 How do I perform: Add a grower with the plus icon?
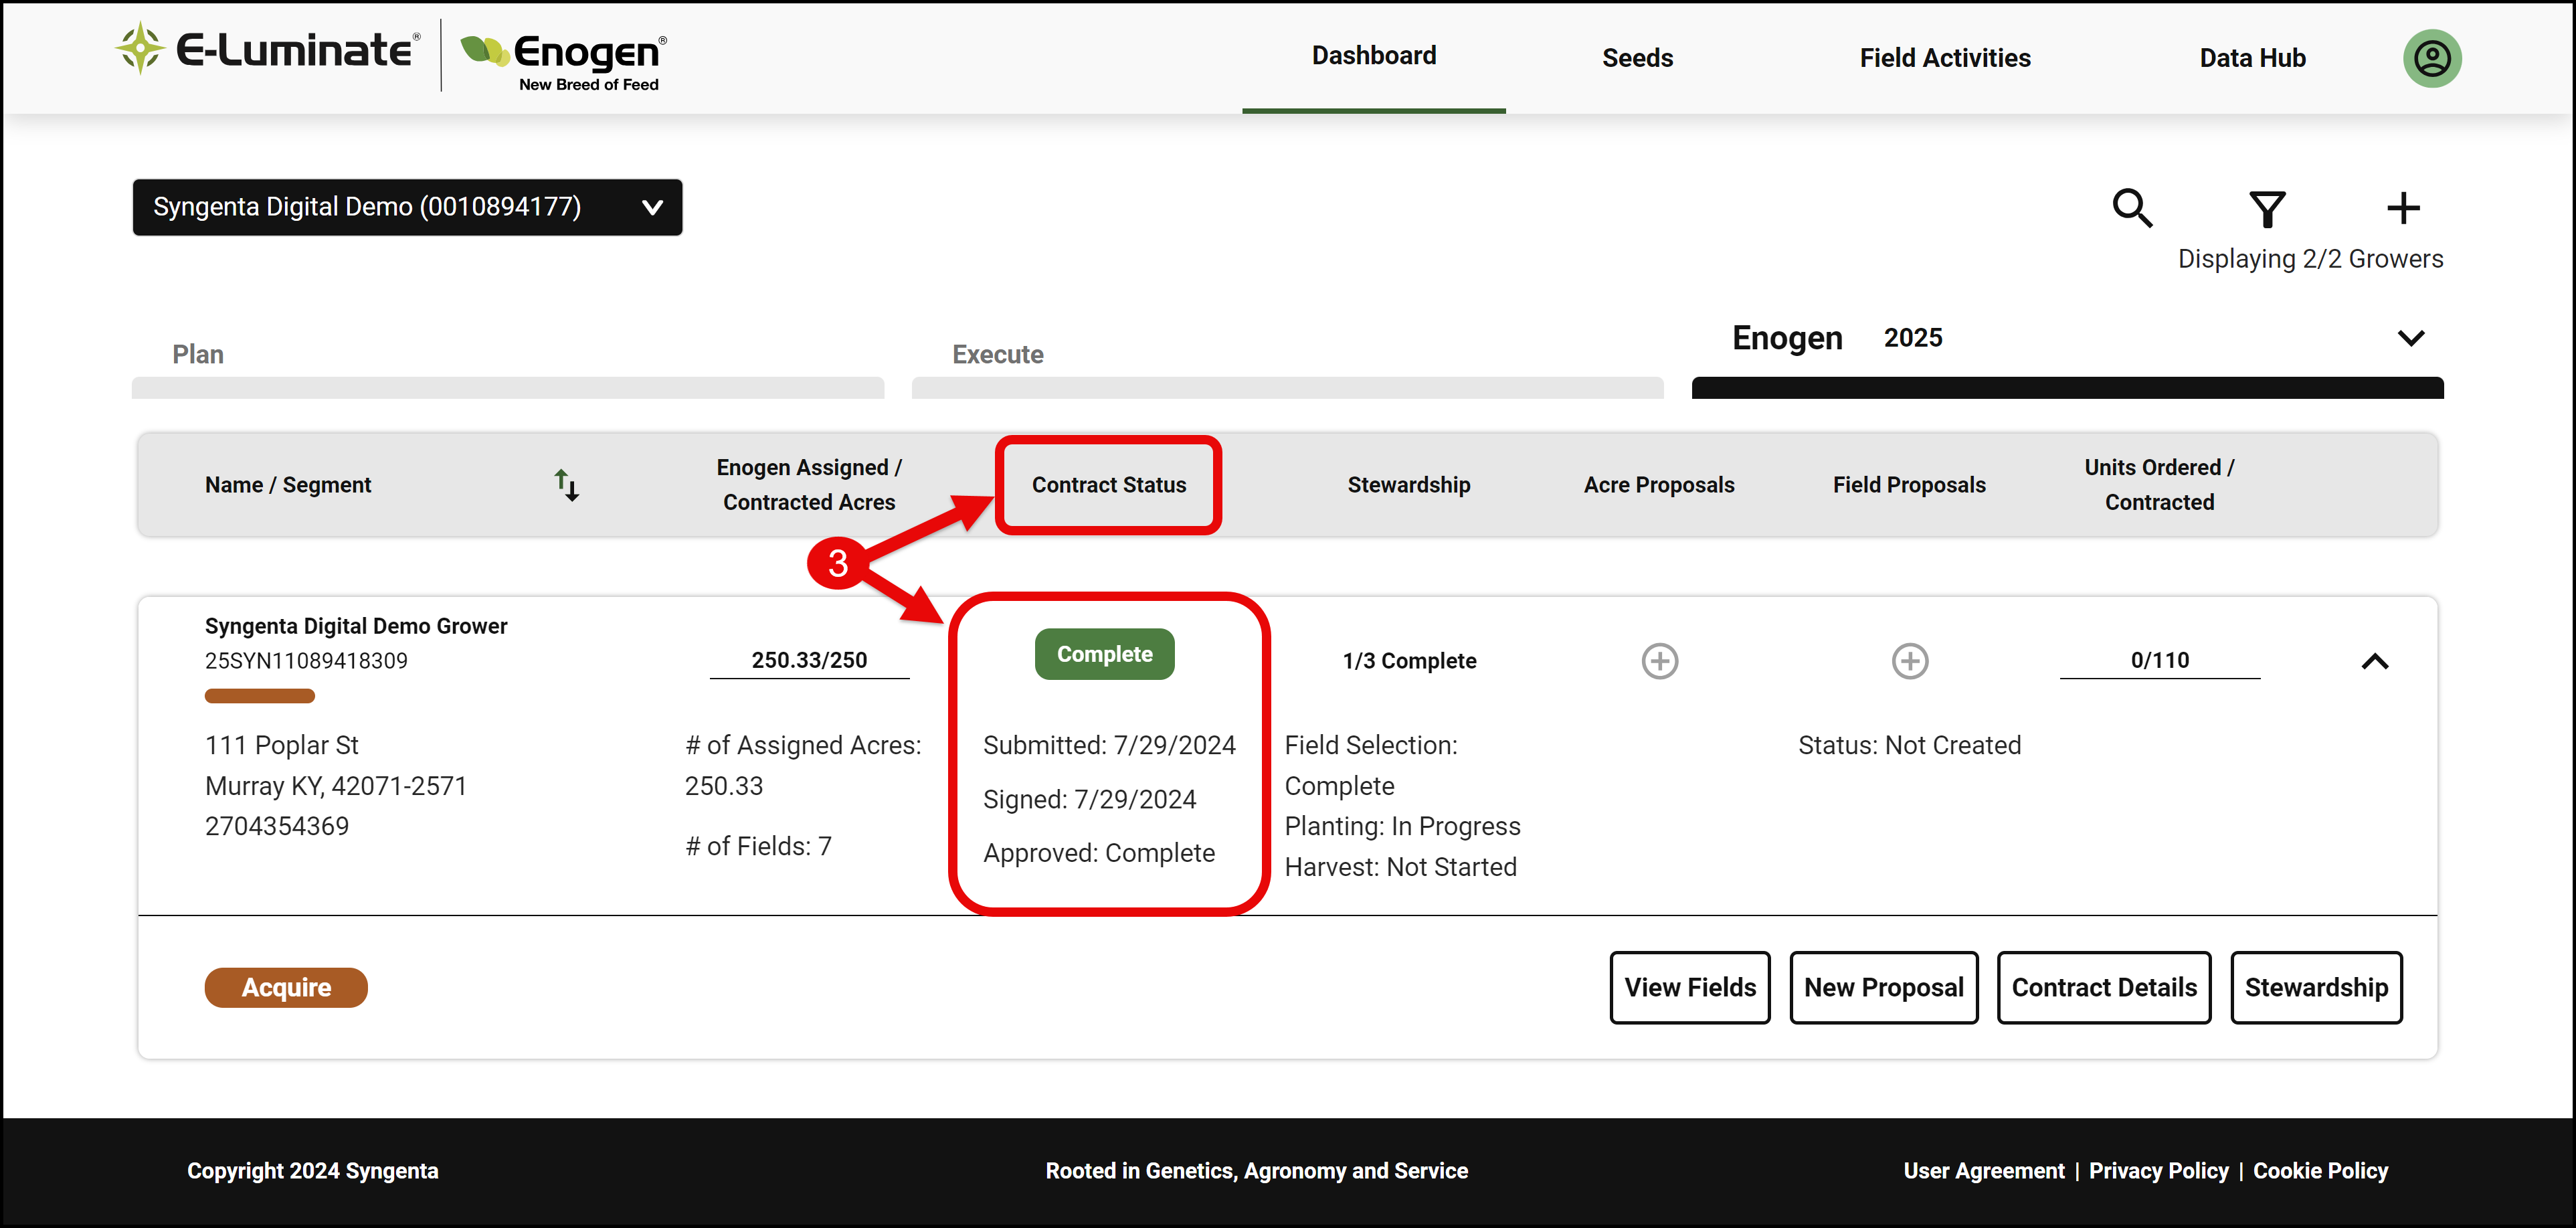(x=2403, y=208)
